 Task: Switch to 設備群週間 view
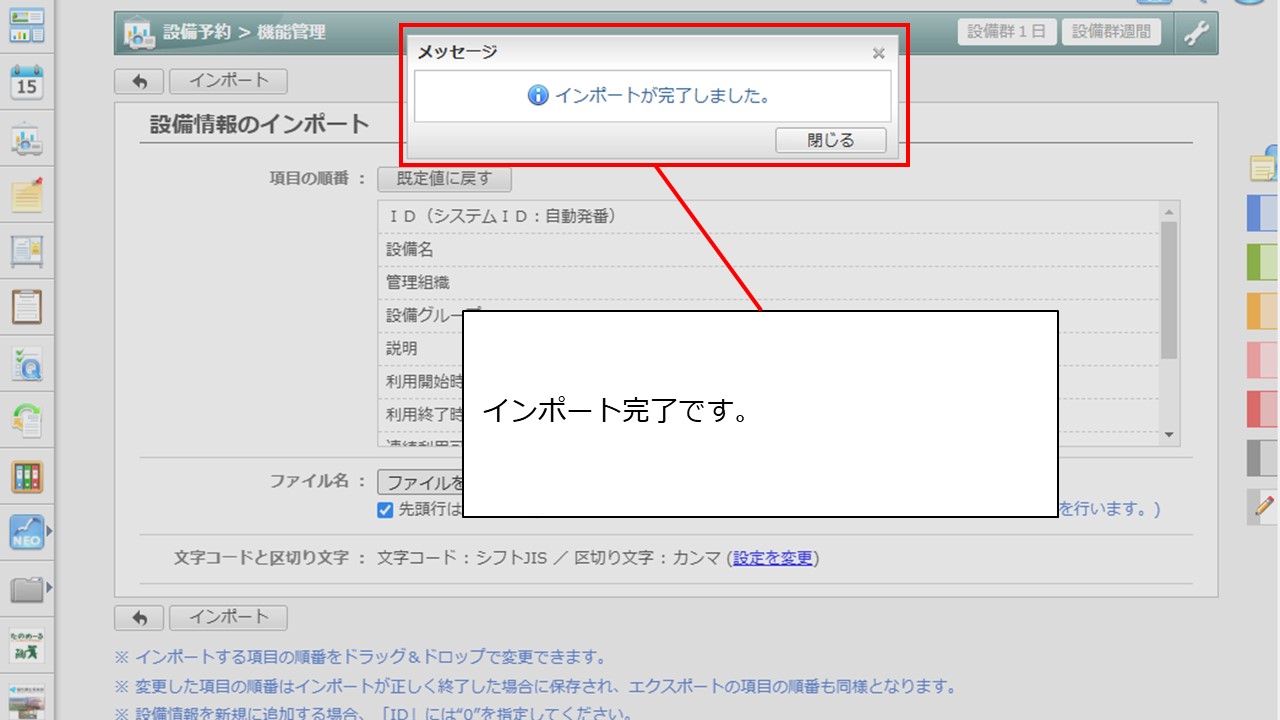tap(1111, 32)
